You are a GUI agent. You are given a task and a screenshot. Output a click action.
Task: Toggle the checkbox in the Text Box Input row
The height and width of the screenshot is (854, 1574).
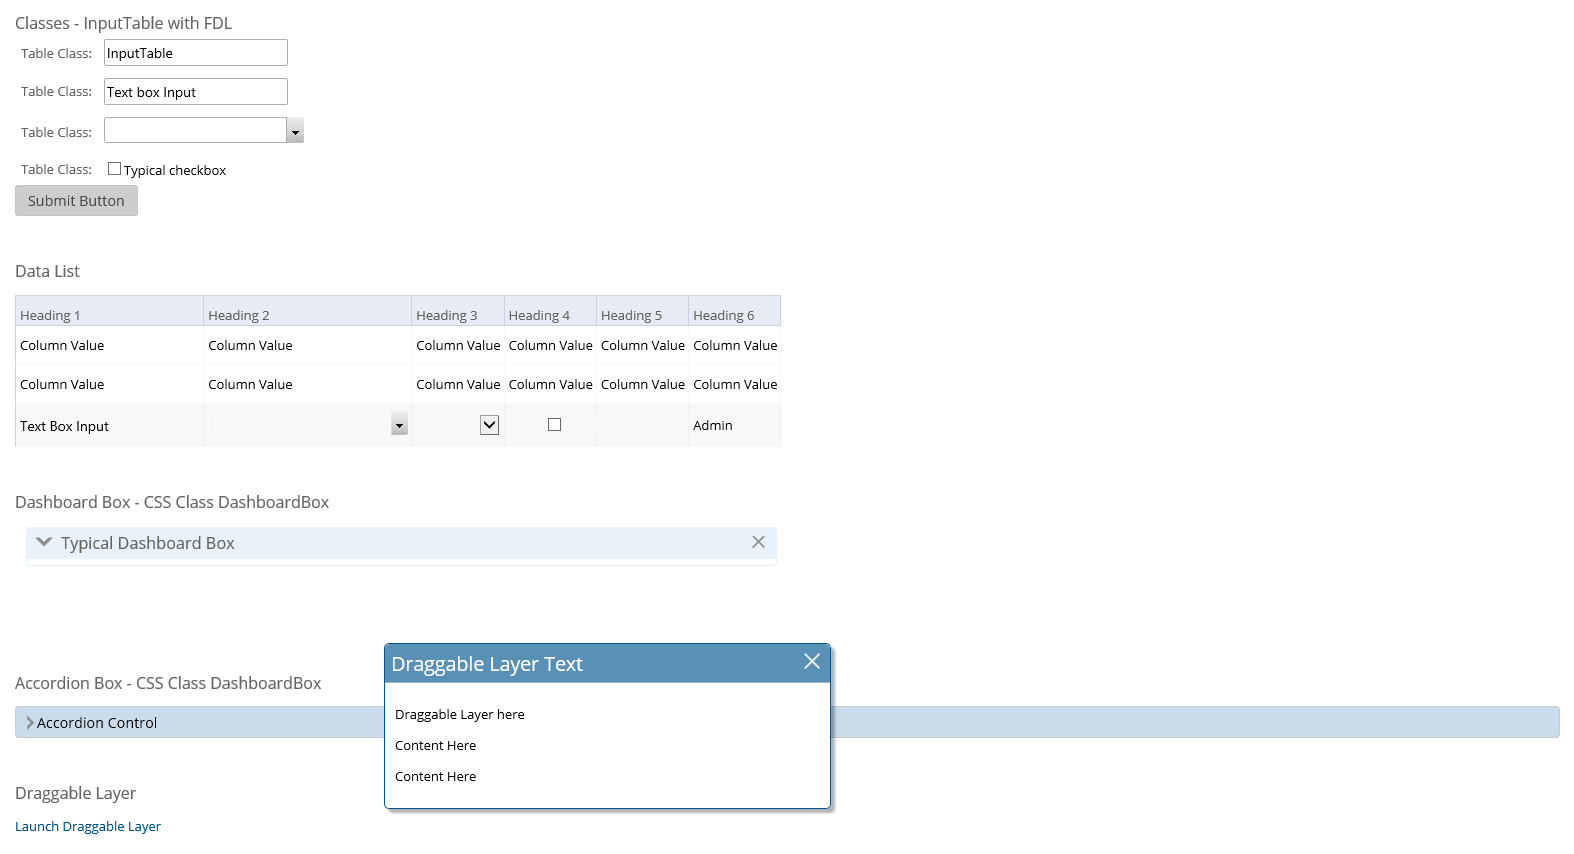[554, 425]
